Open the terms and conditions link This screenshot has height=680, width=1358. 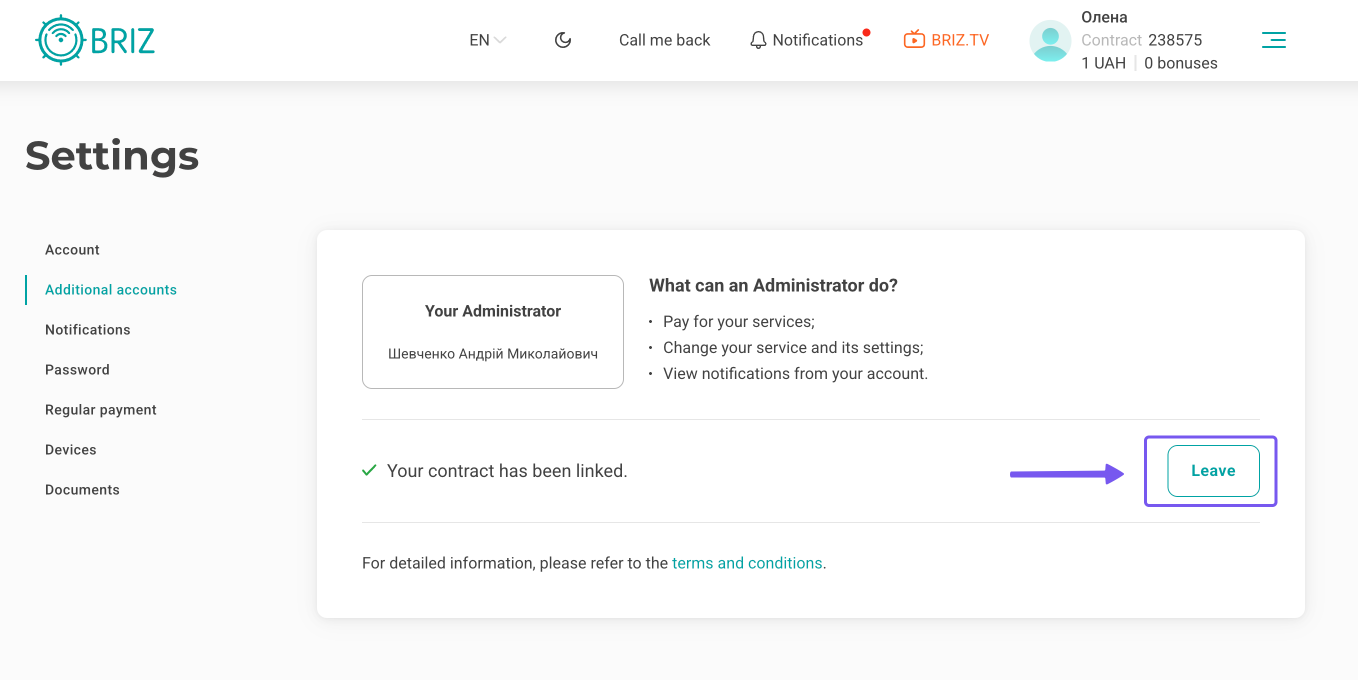(x=747, y=563)
